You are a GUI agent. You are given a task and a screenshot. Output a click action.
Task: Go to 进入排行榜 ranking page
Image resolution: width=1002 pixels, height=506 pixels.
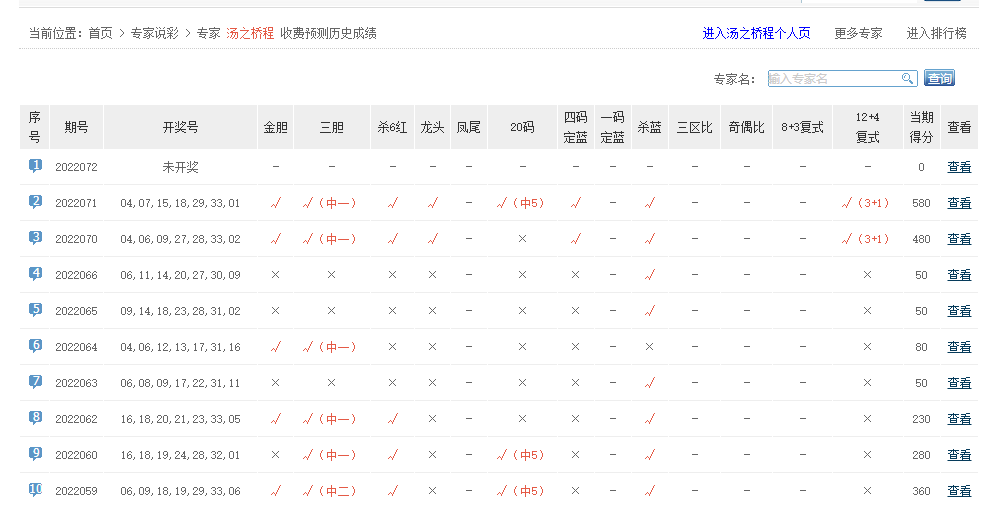pos(936,33)
